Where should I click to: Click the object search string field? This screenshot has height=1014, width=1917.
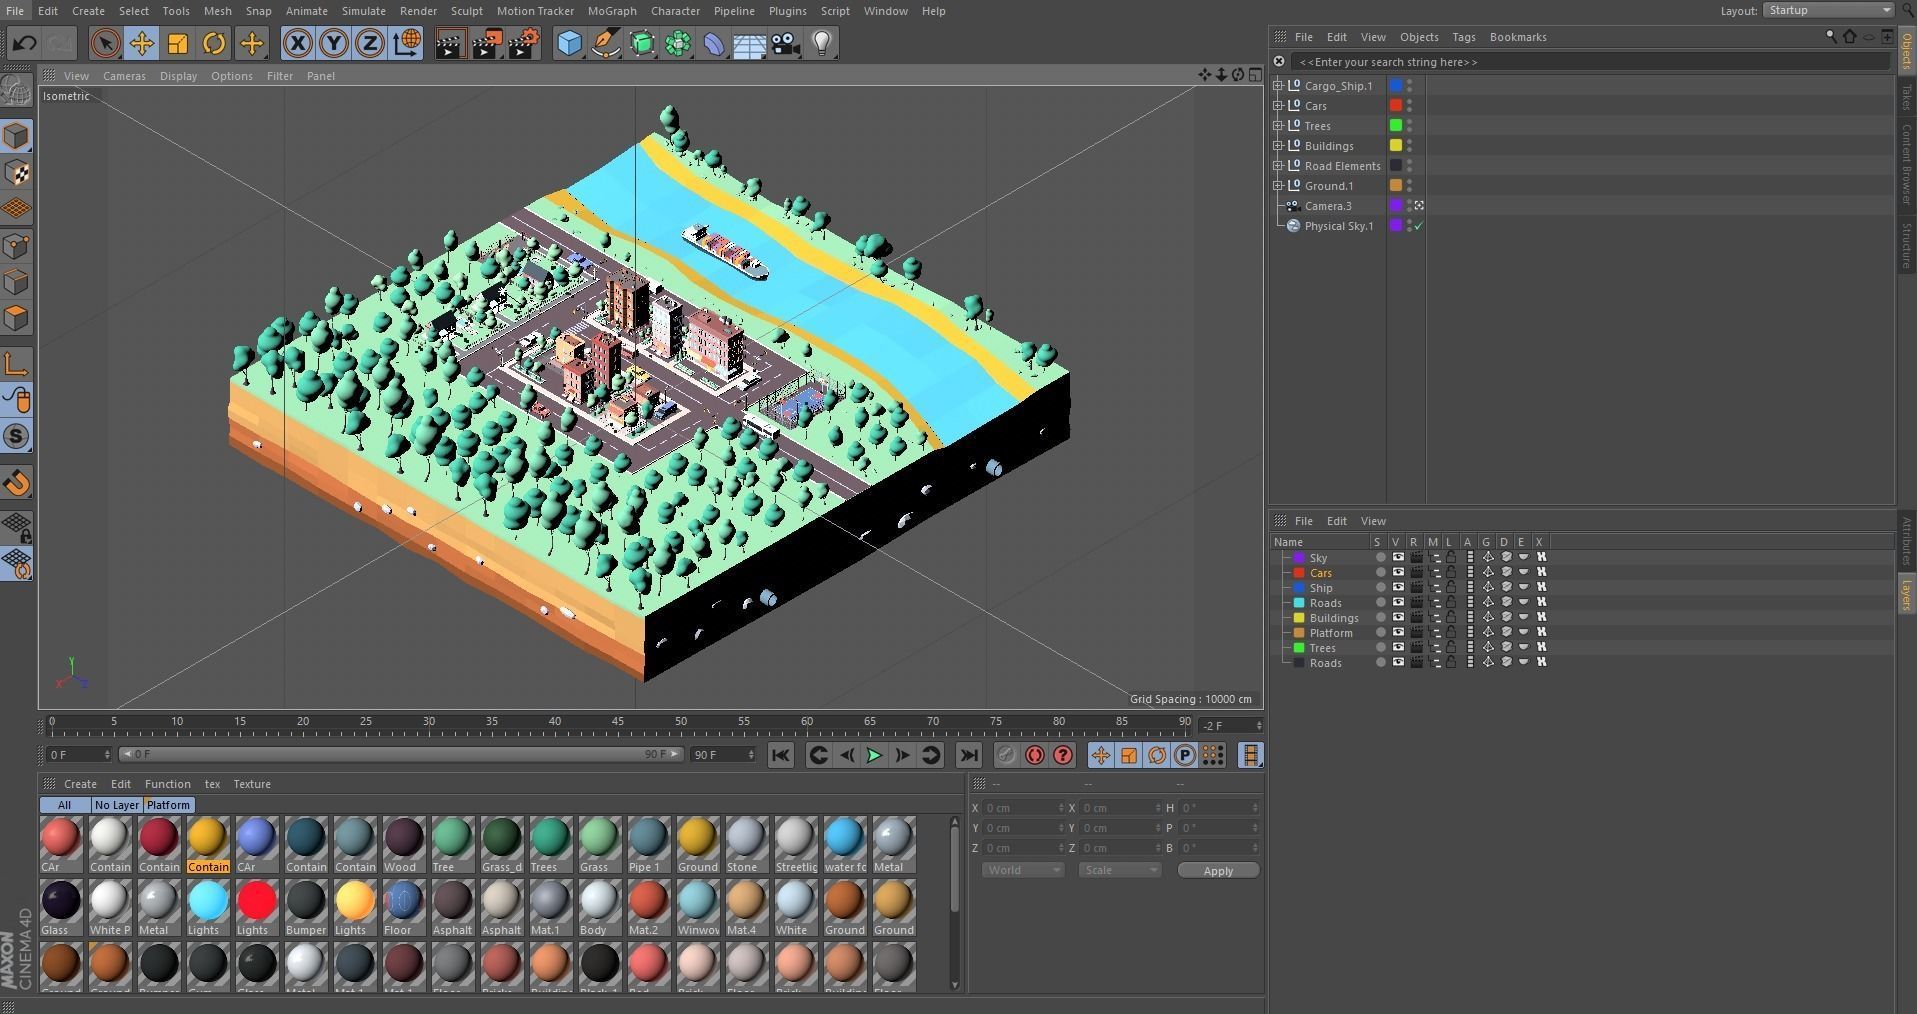click(1590, 62)
